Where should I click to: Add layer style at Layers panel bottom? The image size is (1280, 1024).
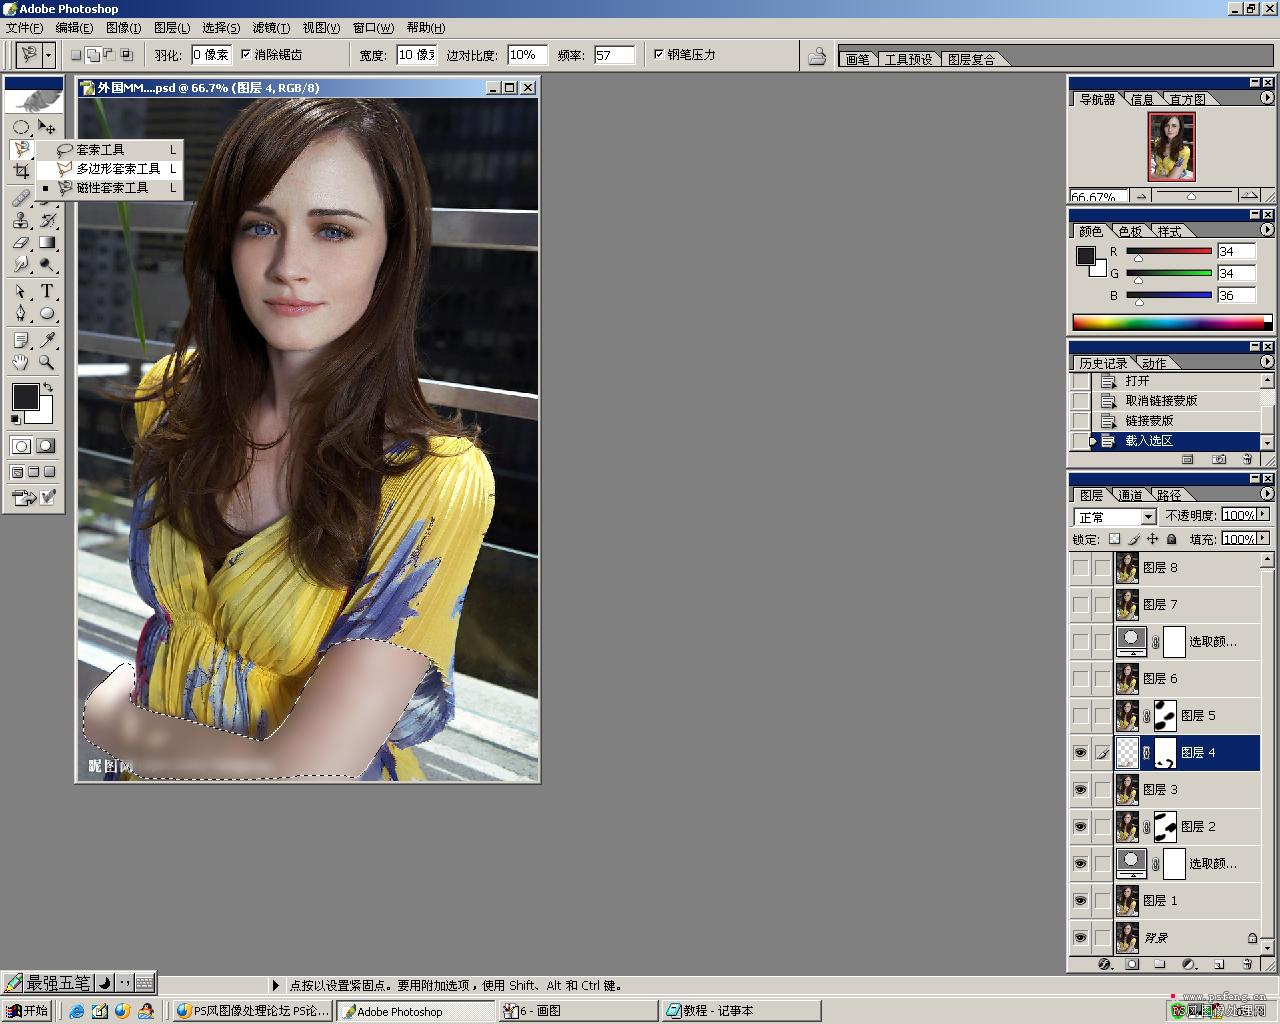click(x=1105, y=964)
